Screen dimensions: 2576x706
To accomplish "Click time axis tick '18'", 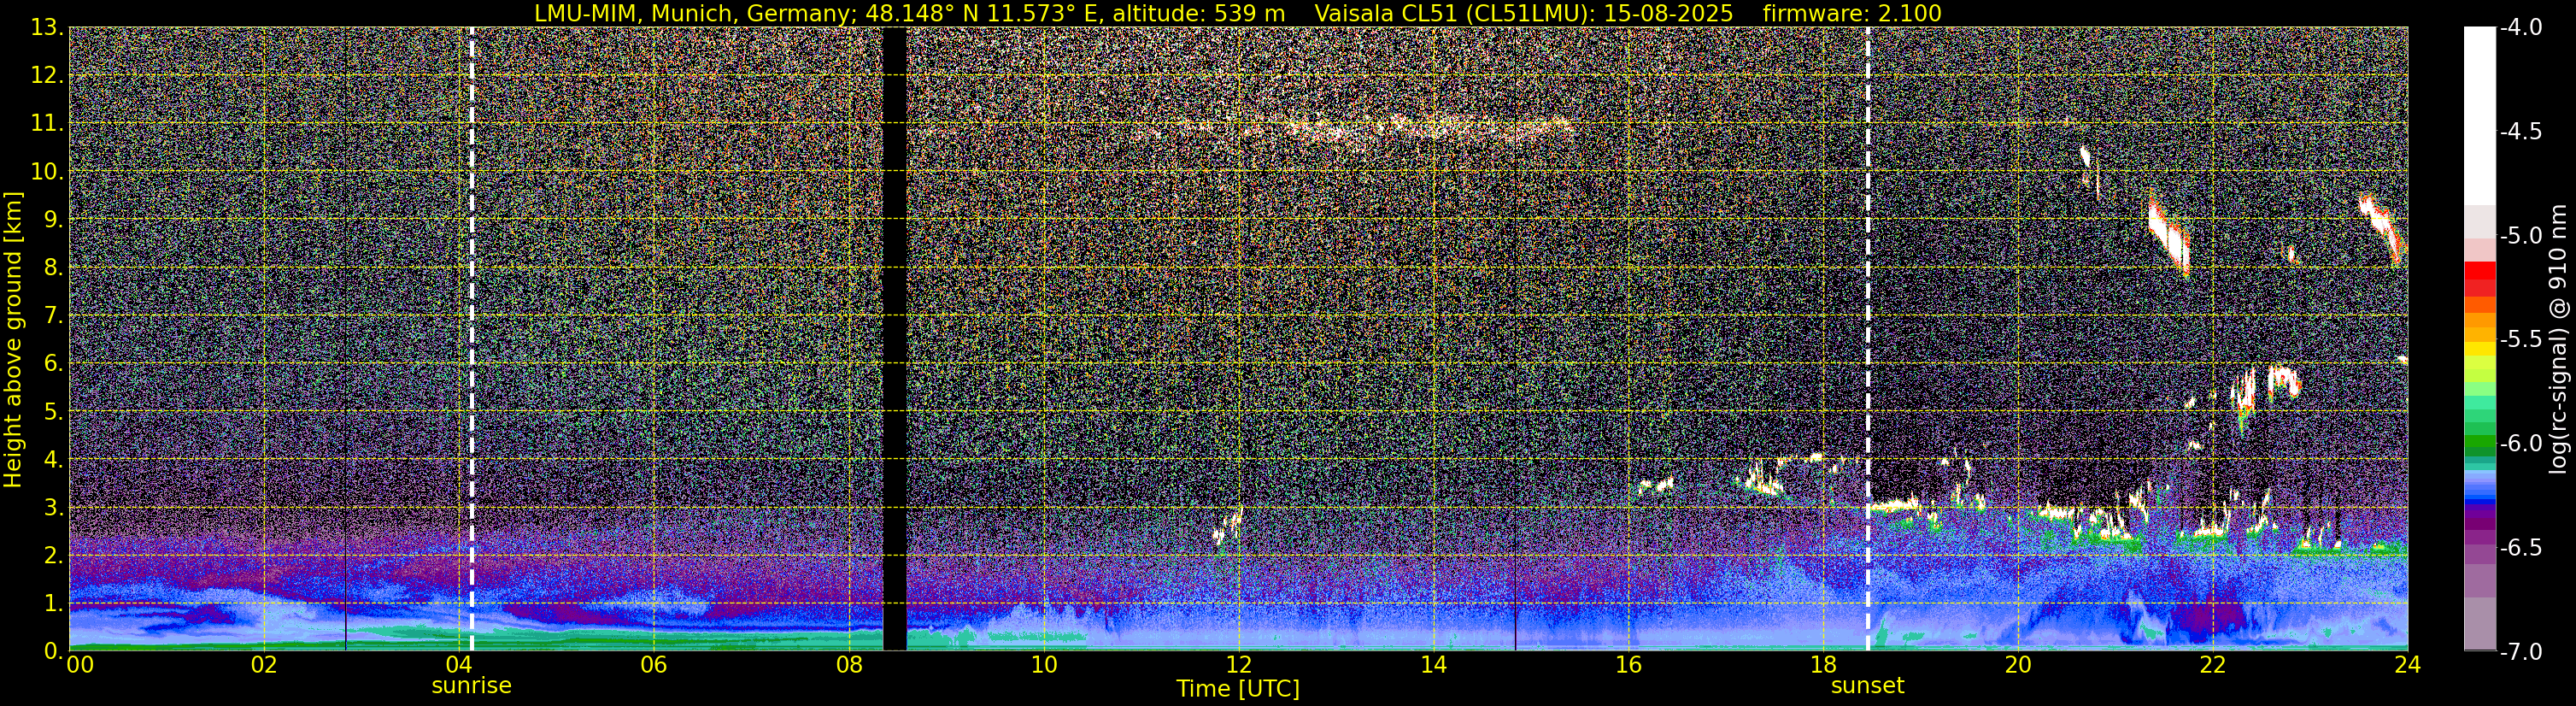I will coord(1823,665).
